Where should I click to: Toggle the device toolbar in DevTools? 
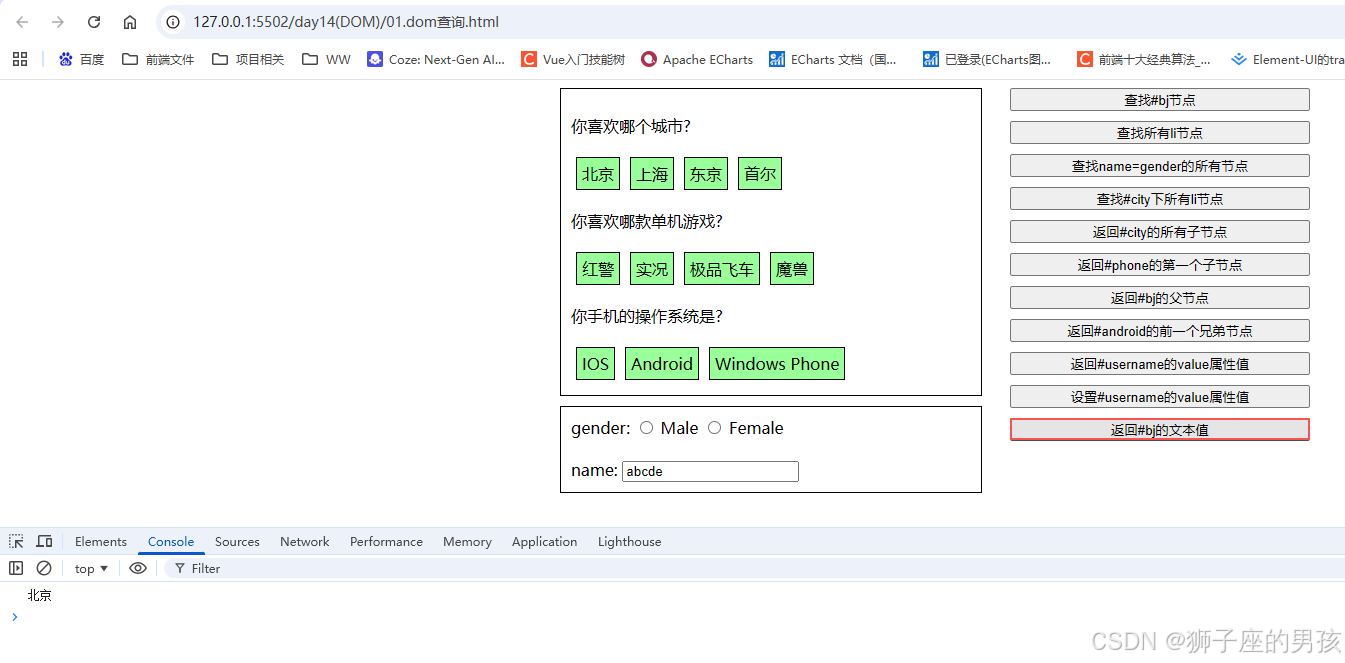pos(44,541)
